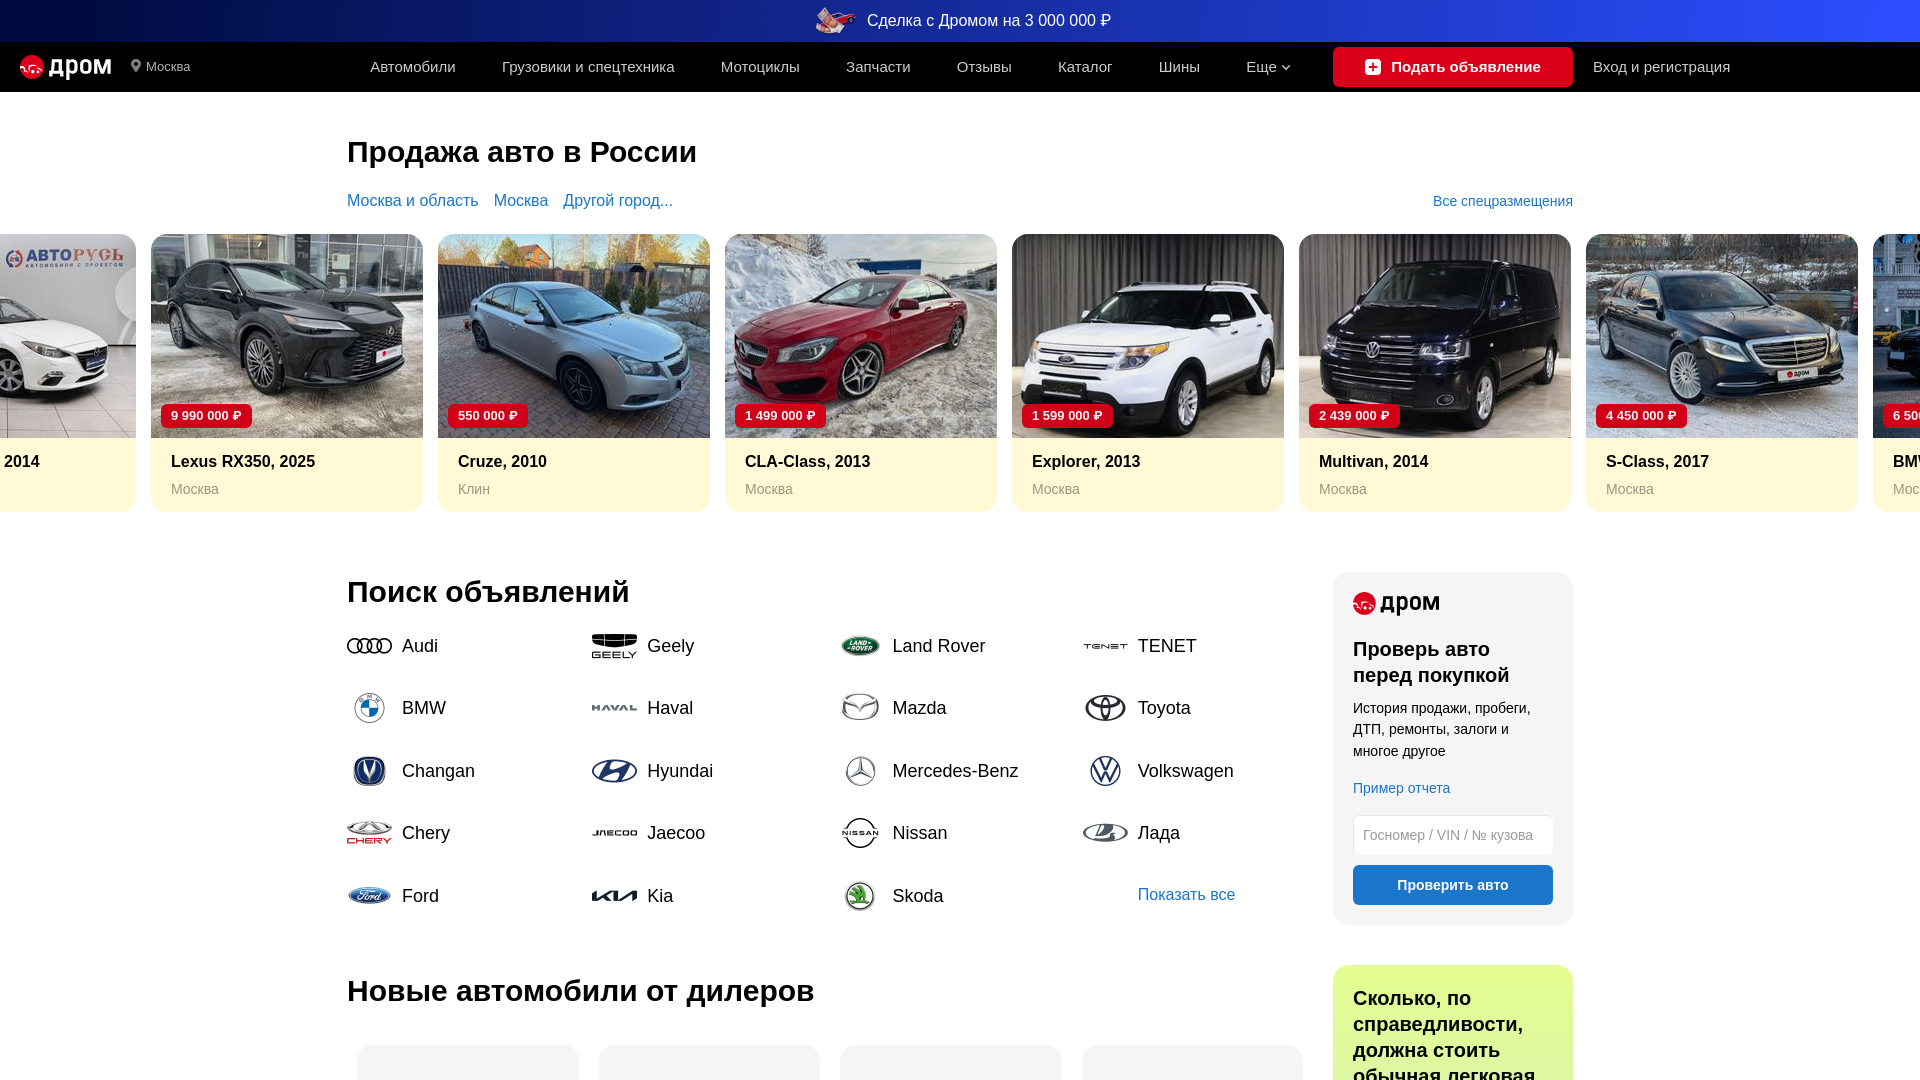Choose Другой город link
Image resolution: width=1920 pixels, height=1080 pixels.
(618, 201)
